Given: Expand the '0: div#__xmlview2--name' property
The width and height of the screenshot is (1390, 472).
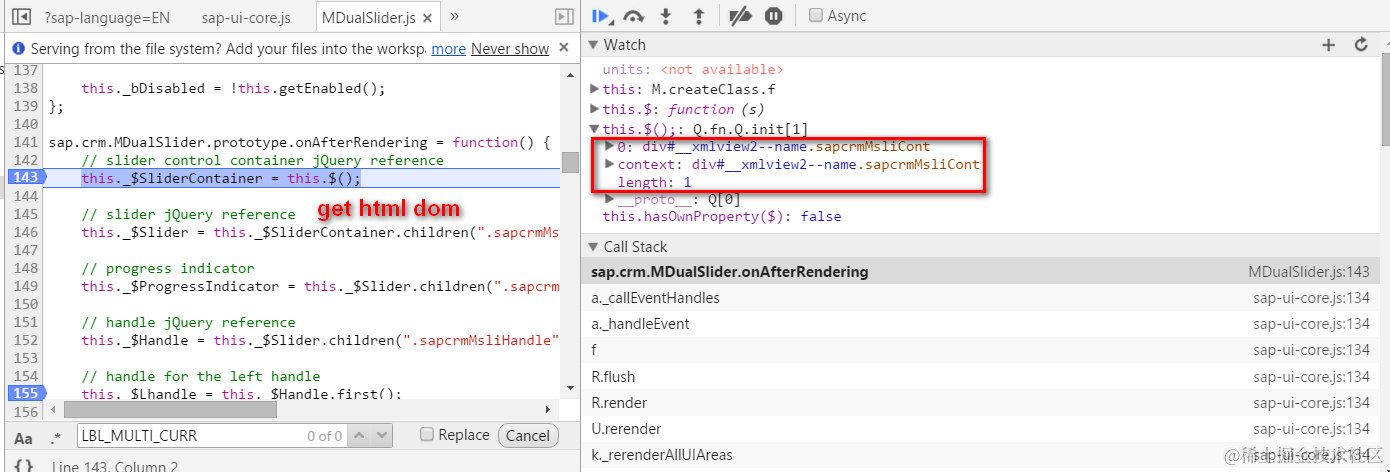Looking at the screenshot, I should pyautogui.click(x=610, y=146).
